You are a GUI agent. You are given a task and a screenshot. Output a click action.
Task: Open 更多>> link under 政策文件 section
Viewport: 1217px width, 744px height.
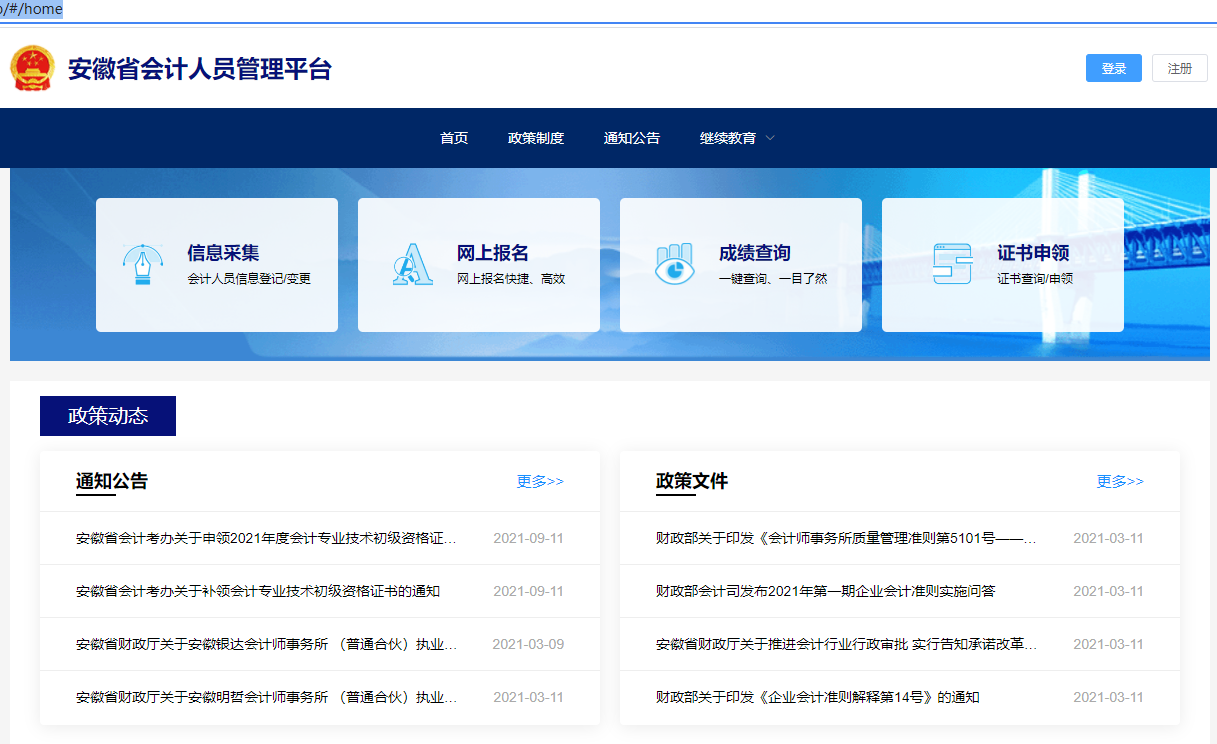pos(1120,481)
